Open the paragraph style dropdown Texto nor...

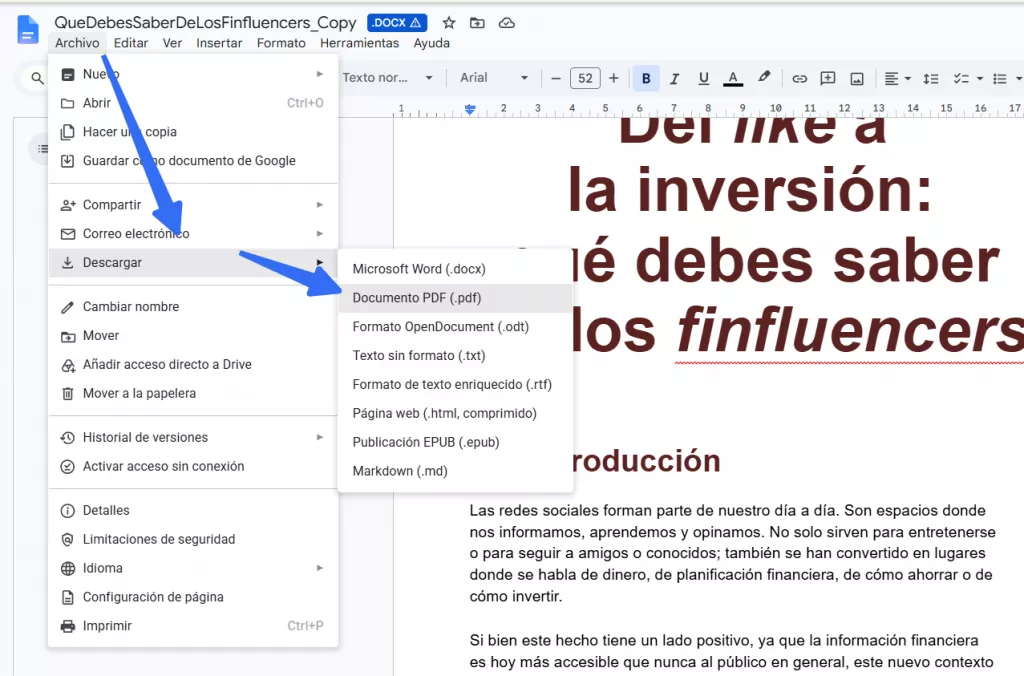(x=387, y=78)
